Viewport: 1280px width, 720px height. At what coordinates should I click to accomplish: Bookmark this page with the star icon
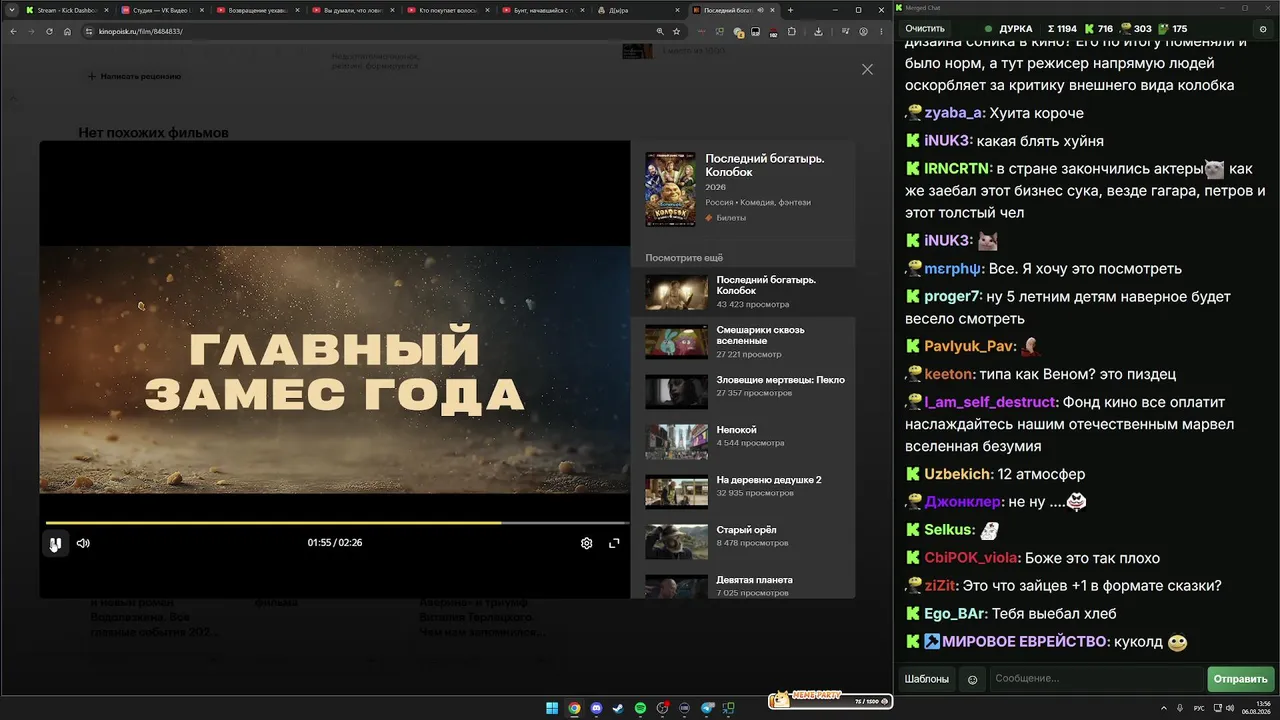point(676,31)
